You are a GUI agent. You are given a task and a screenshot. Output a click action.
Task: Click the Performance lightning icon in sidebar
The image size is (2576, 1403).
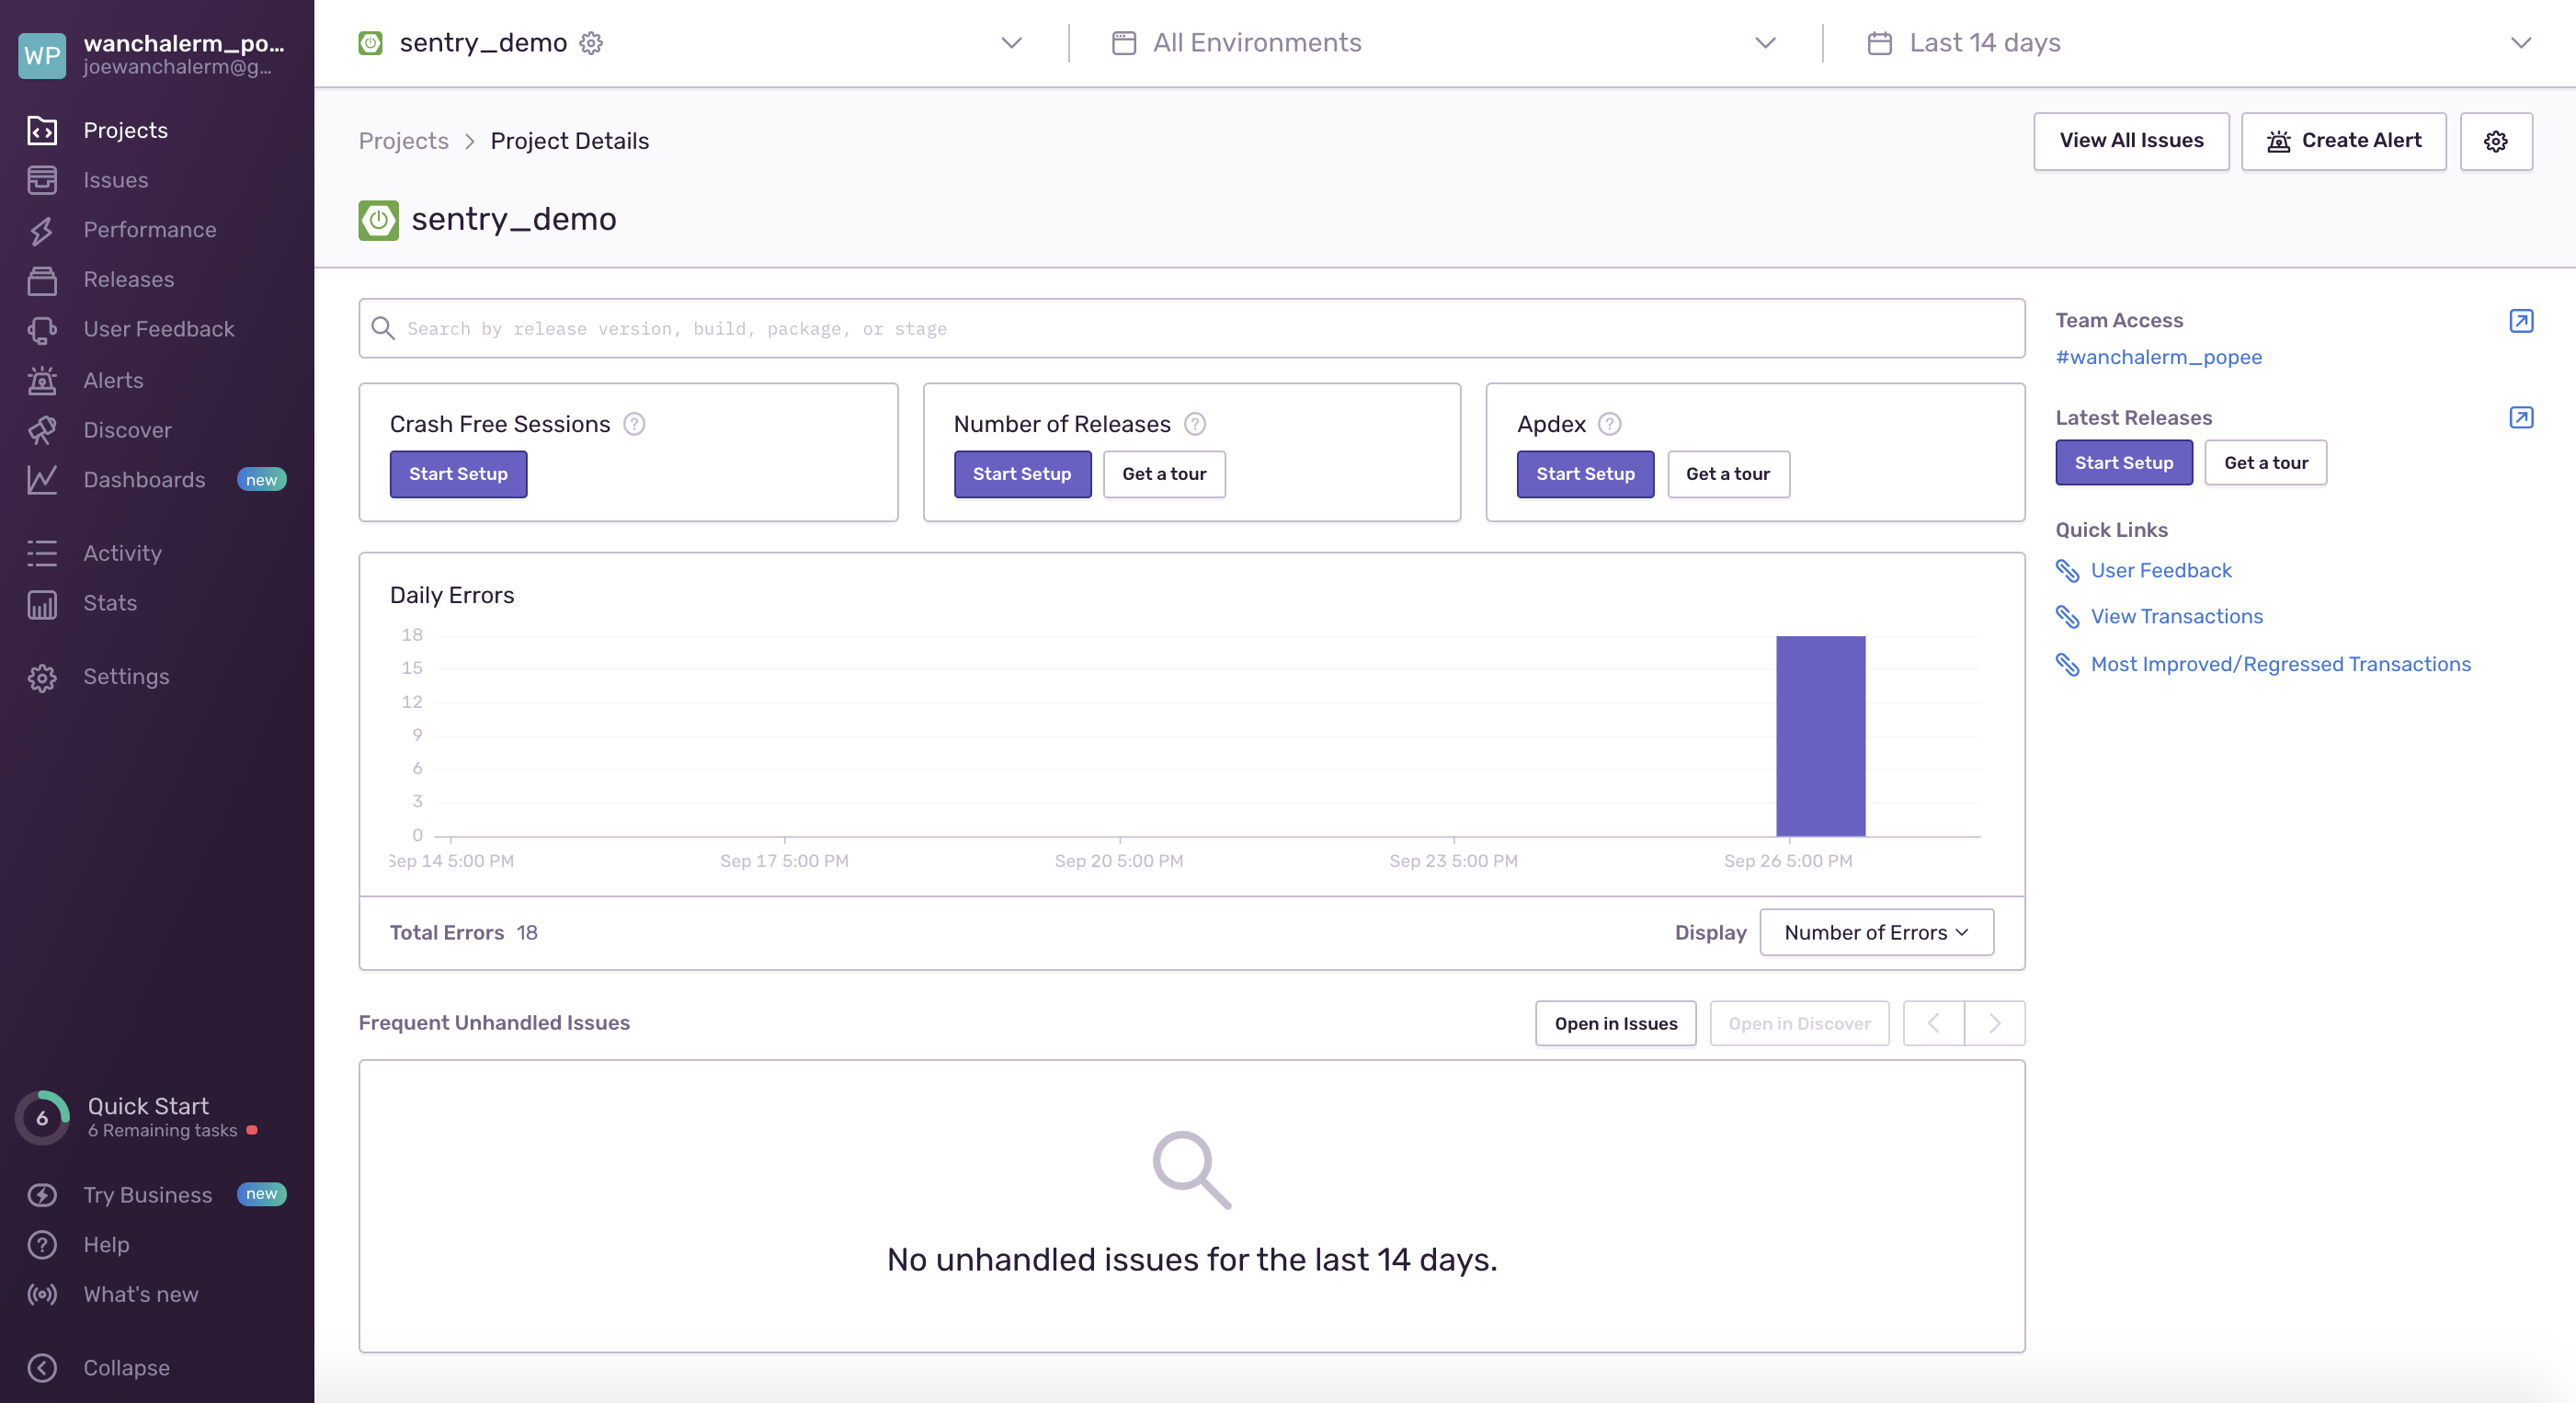pos(42,230)
